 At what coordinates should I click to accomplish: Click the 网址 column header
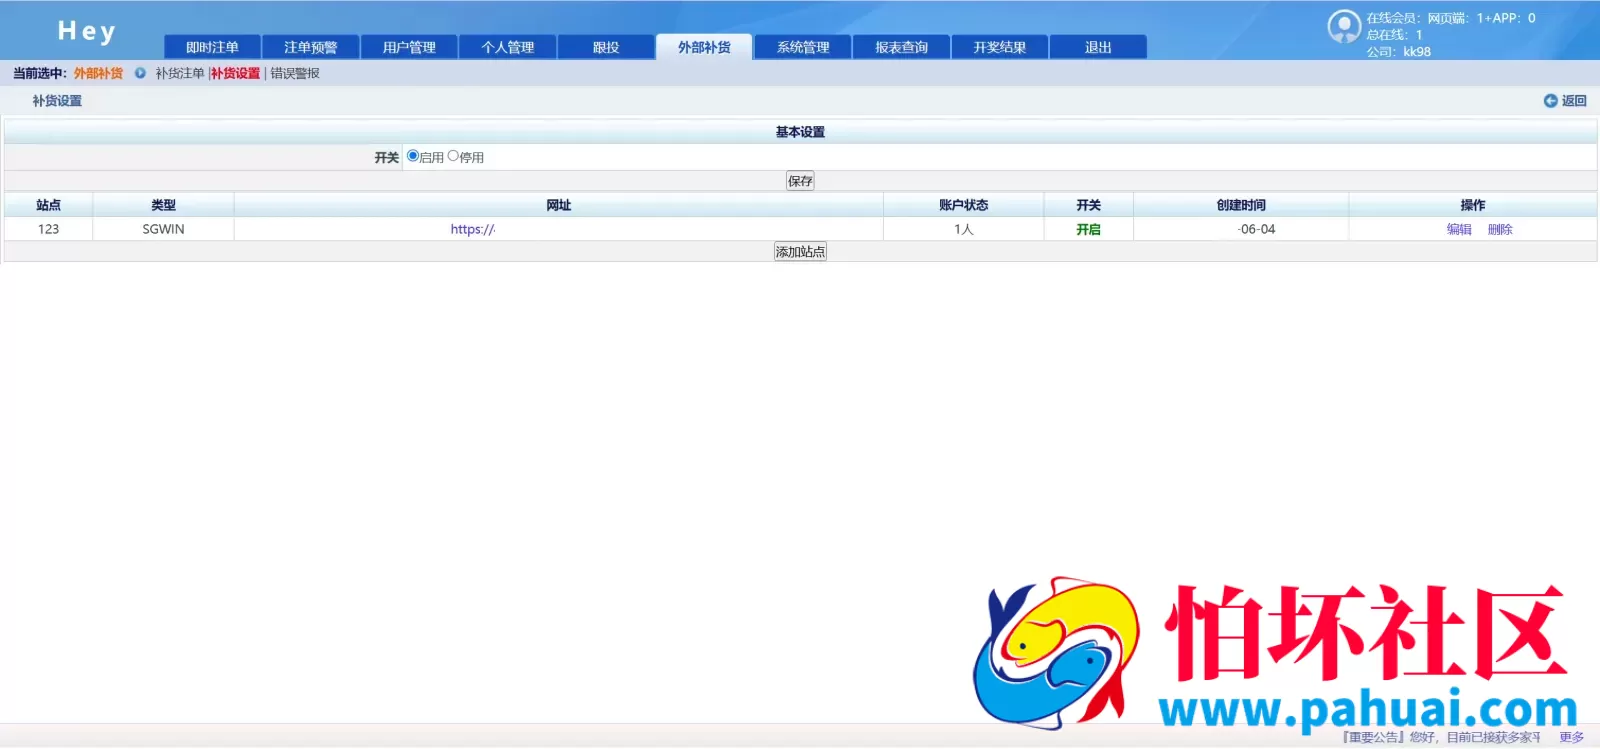558,205
